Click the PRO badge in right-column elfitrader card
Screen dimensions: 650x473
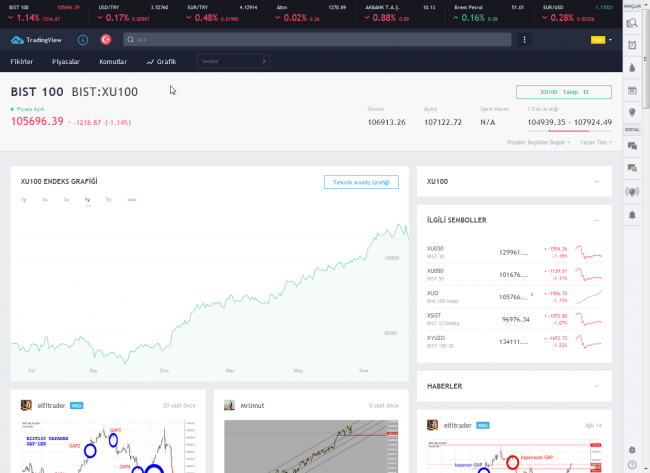(483, 425)
